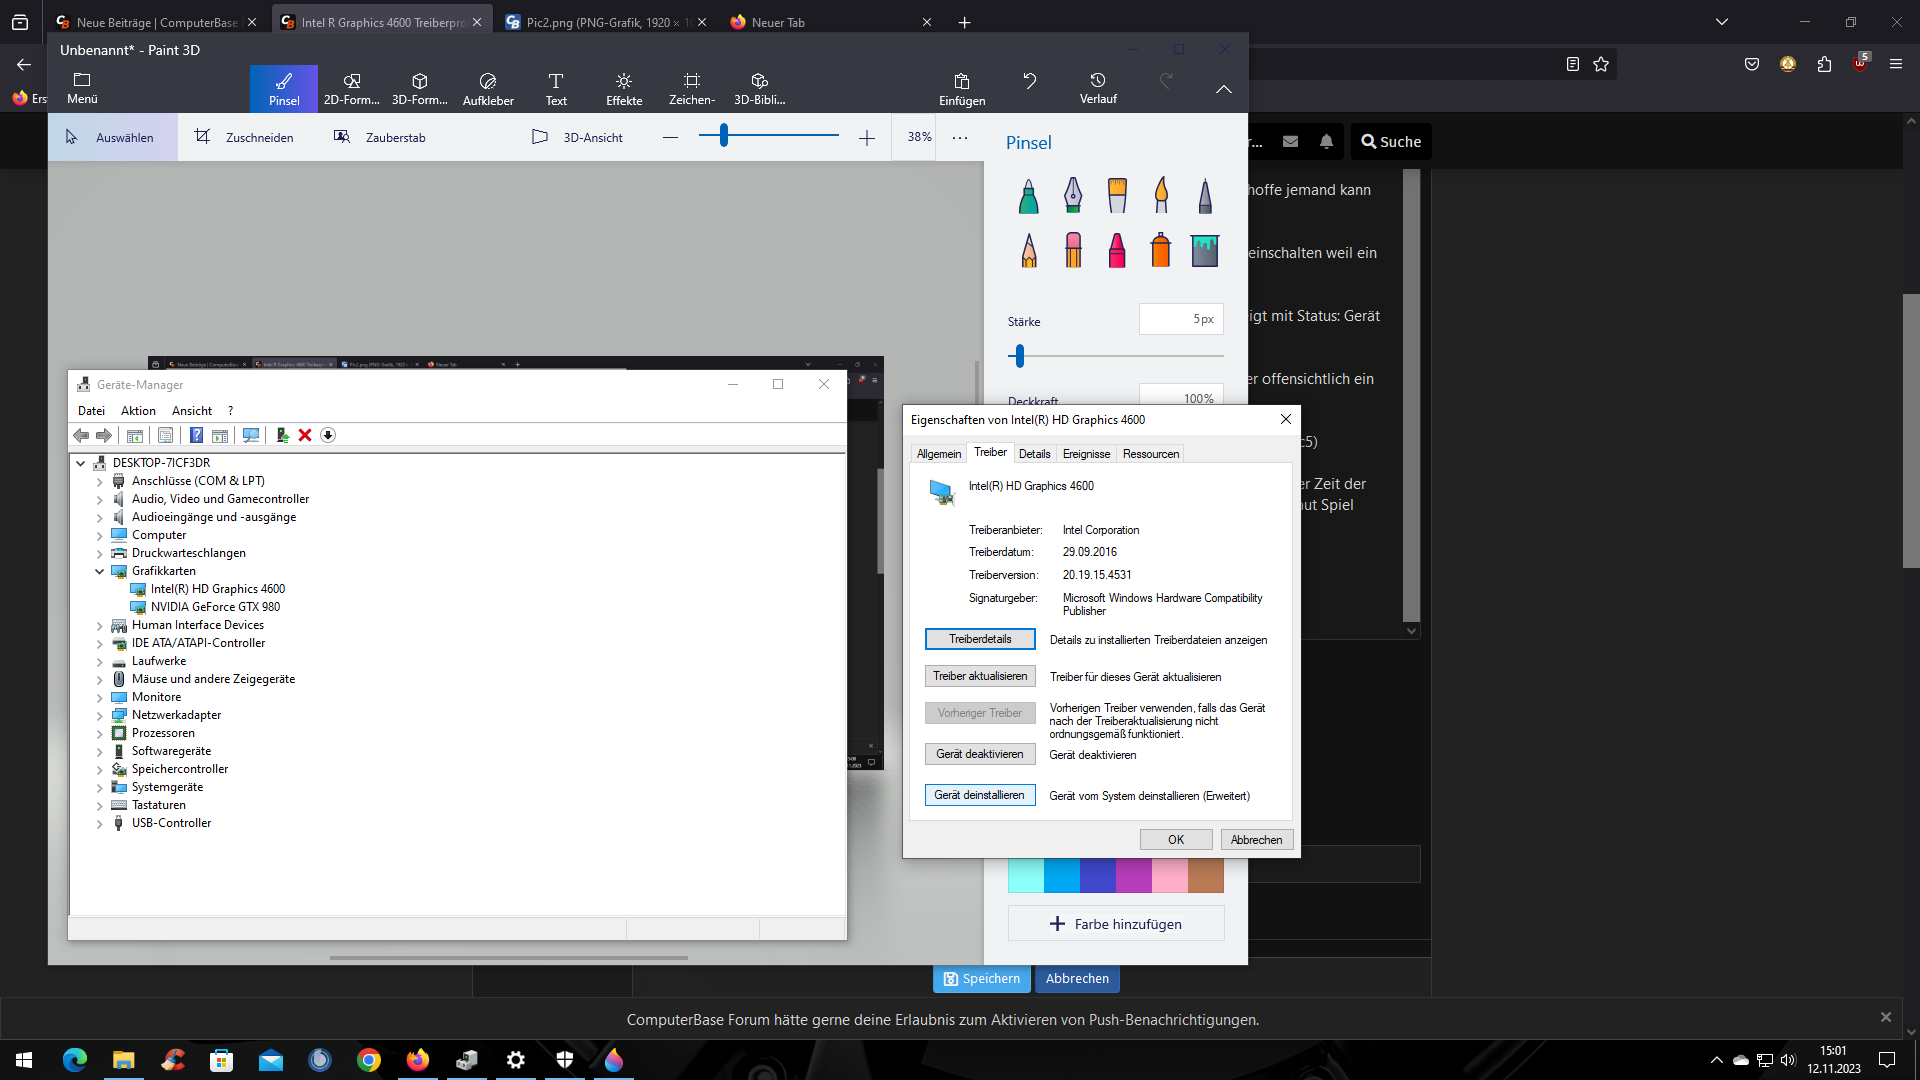Select the marker brush in Pinsel panel
This screenshot has height=1080, width=1920.
coord(1028,196)
